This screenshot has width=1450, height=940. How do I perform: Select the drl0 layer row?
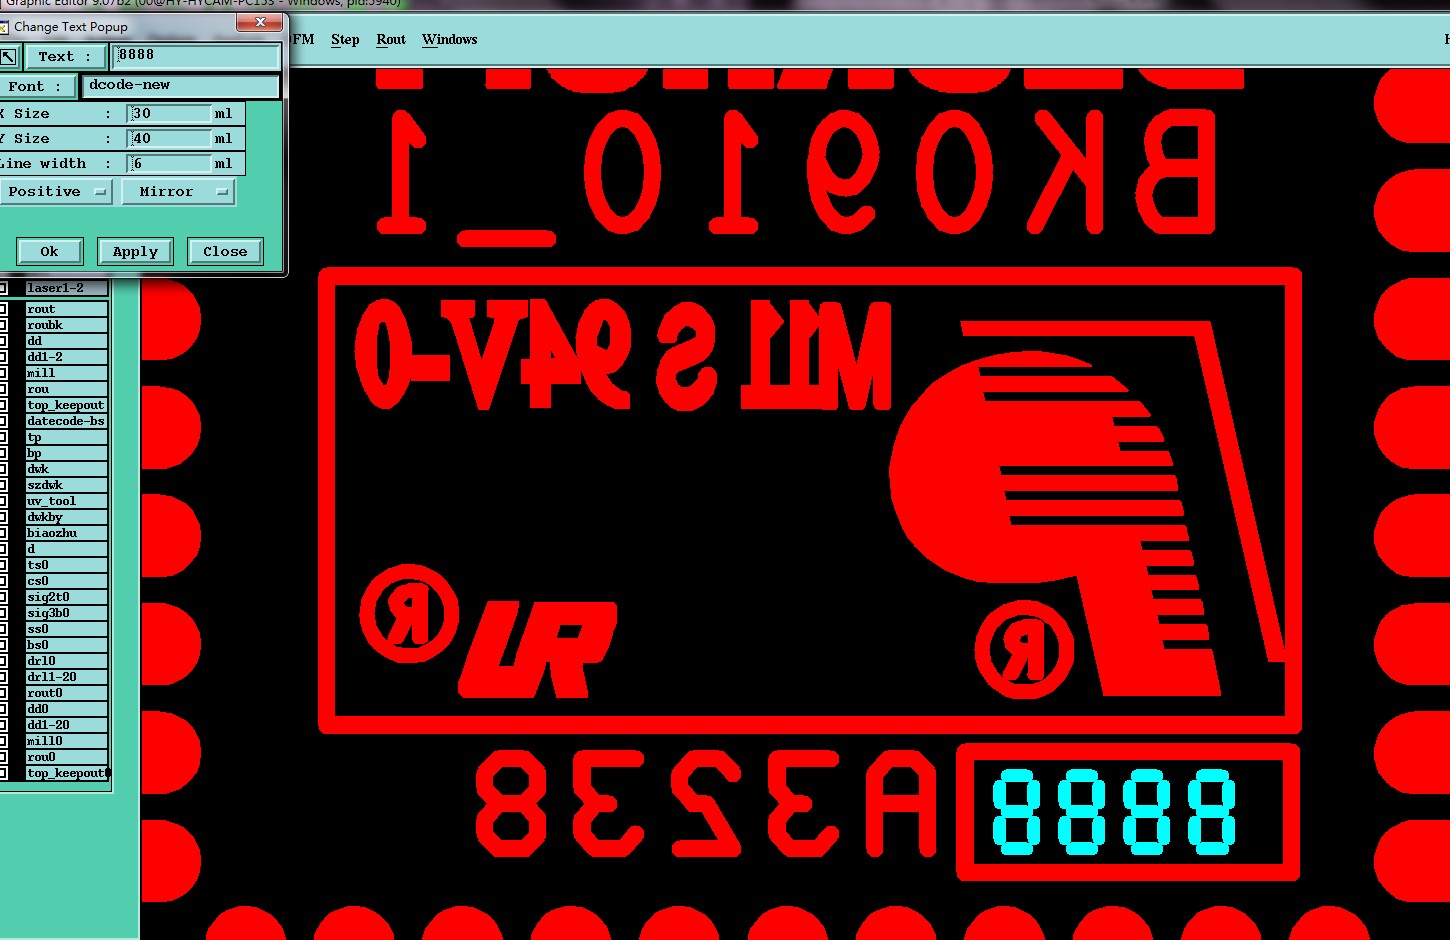click(66, 661)
